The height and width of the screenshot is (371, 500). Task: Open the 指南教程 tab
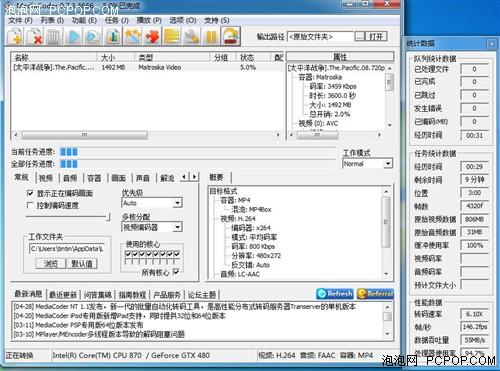[x=132, y=294]
